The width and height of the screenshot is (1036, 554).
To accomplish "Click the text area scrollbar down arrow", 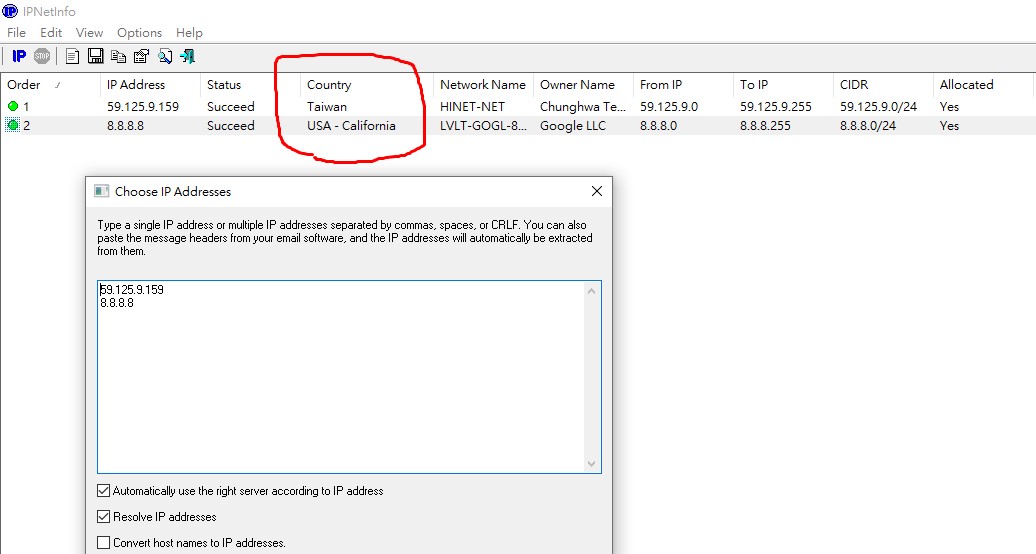I will pos(591,464).
